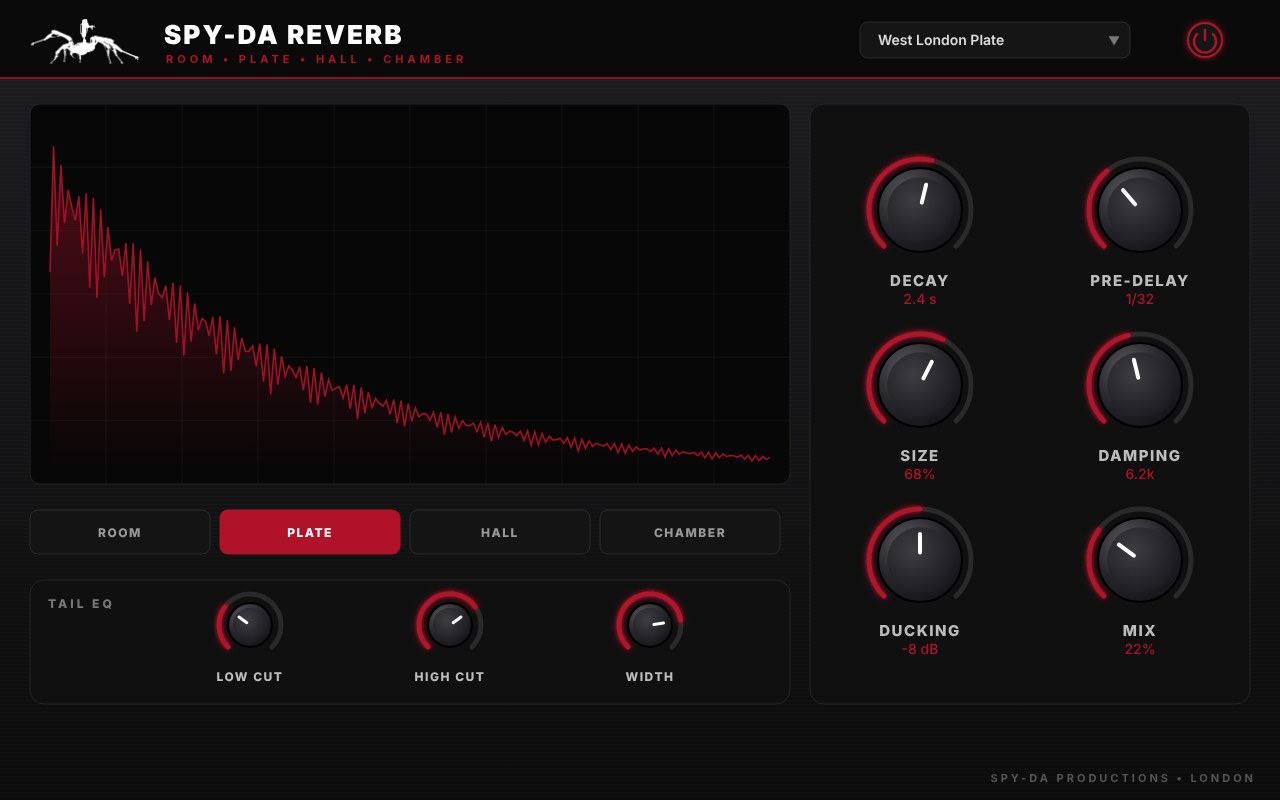Select the Plate reverb mode
The image size is (1280, 800).
[x=310, y=532]
